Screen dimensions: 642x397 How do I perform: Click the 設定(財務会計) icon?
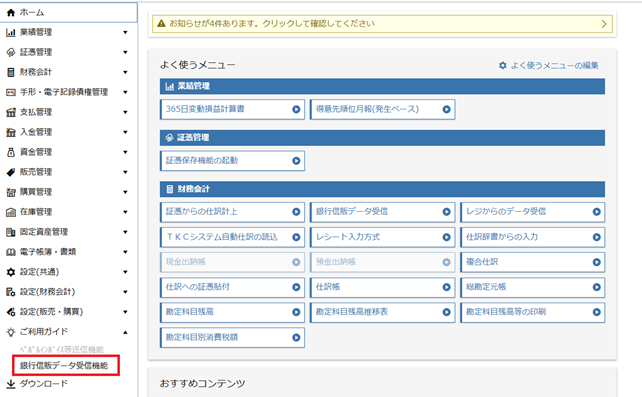tap(11, 292)
